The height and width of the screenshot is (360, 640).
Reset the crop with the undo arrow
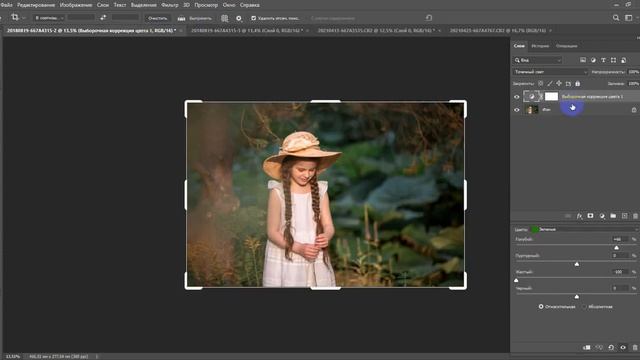click(x=429, y=18)
